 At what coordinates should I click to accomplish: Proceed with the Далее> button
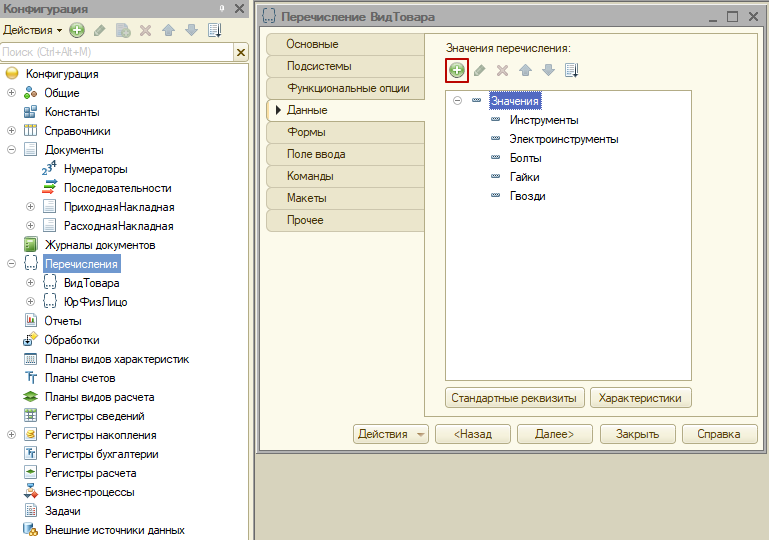point(555,434)
